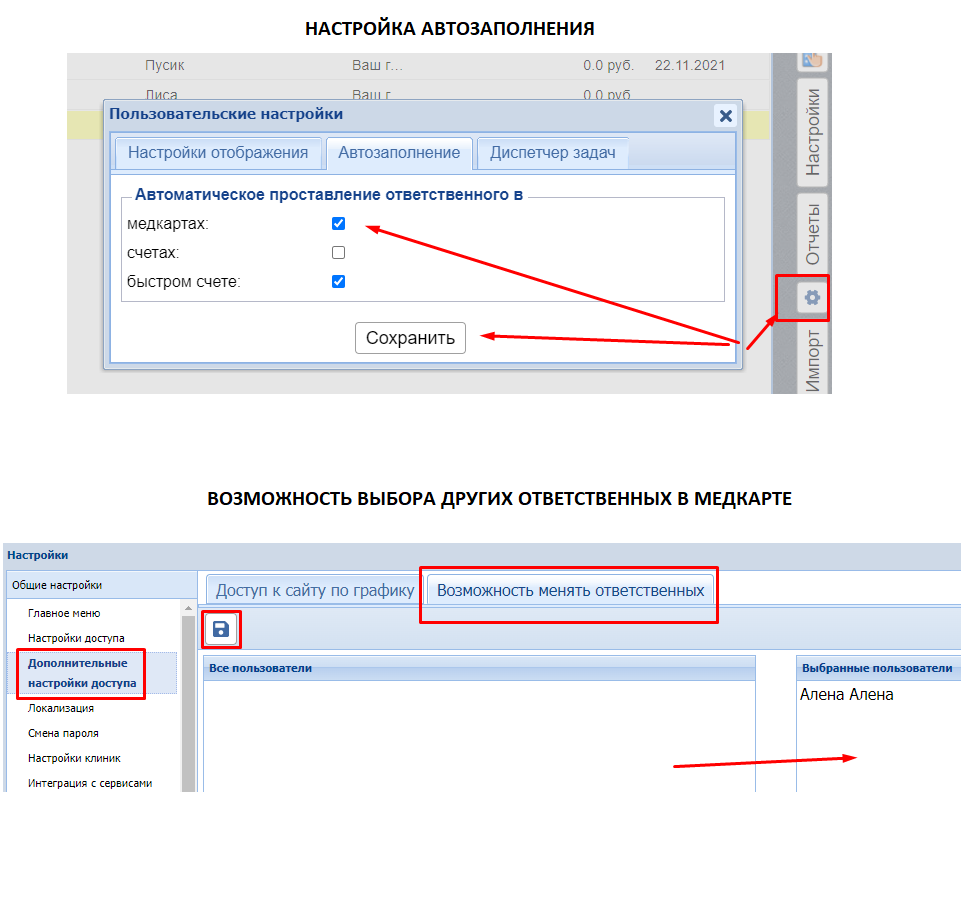
Task: Toggle the быстром счете checkbox
Action: pos(338,282)
